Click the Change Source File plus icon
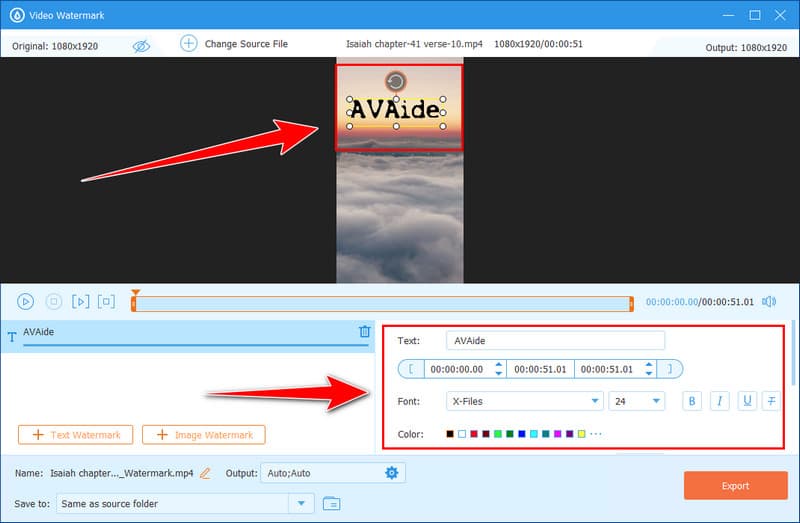800x523 pixels. click(189, 43)
